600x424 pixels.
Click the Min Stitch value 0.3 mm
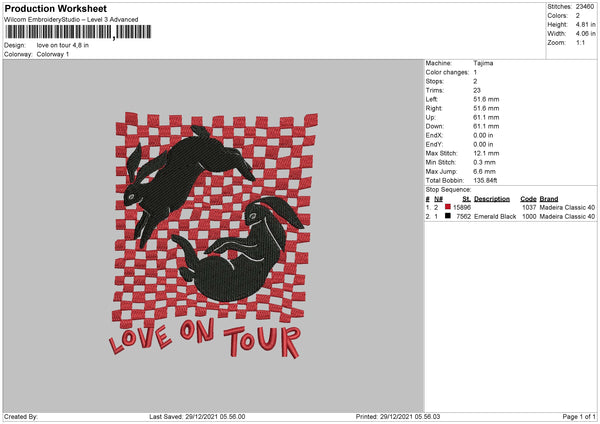click(x=484, y=162)
